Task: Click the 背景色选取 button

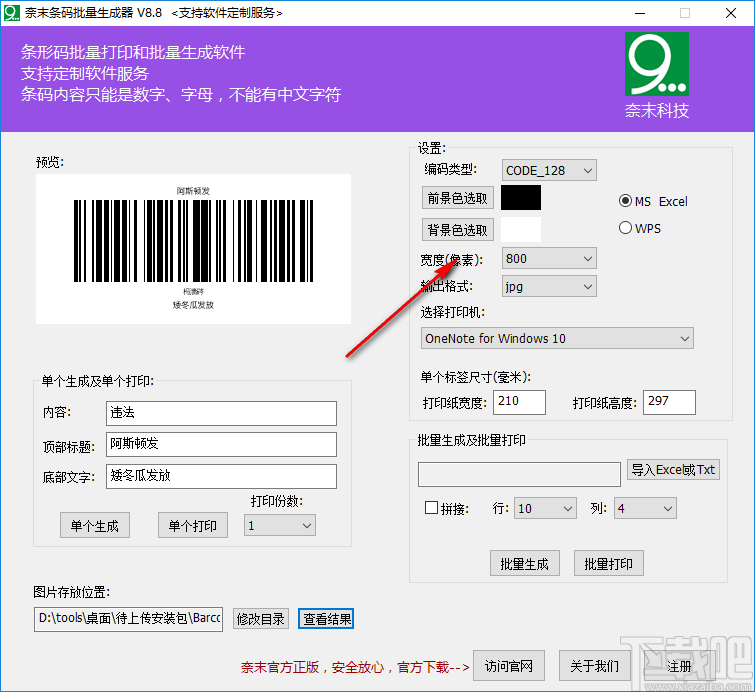Action: 458,230
